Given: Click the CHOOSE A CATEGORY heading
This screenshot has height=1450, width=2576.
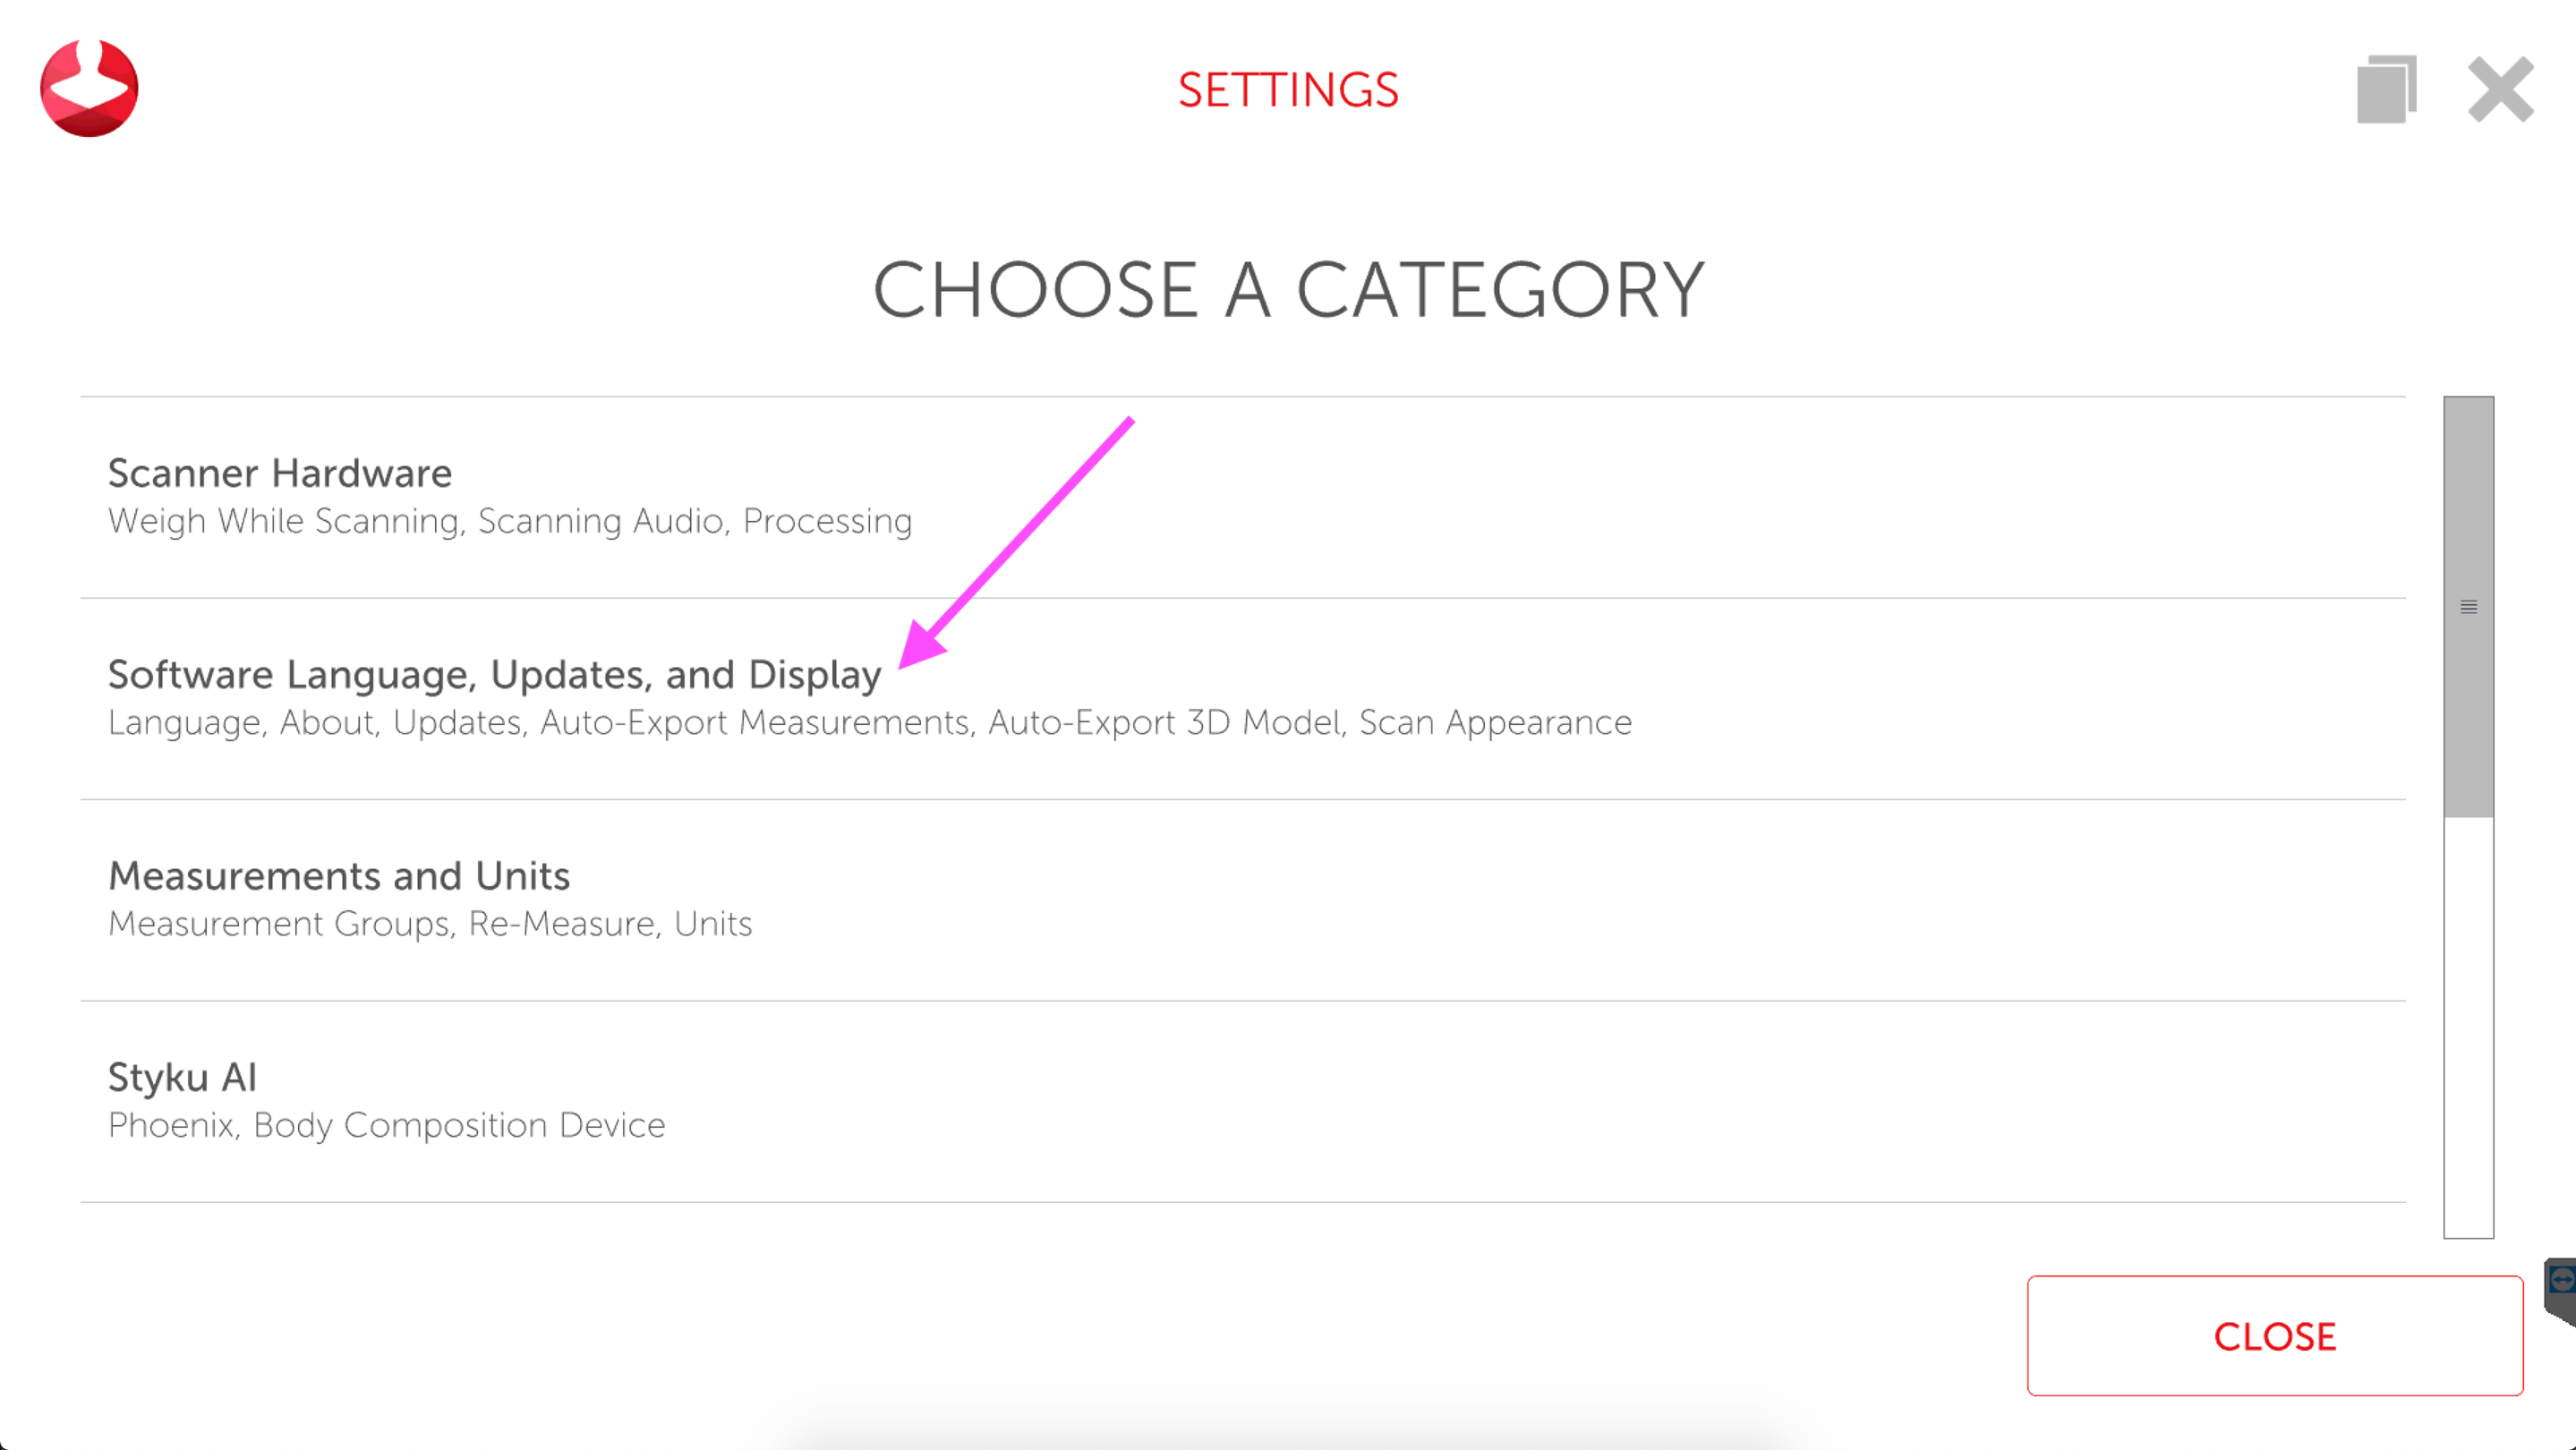Looking at the screenshot, I should 1288,290.
